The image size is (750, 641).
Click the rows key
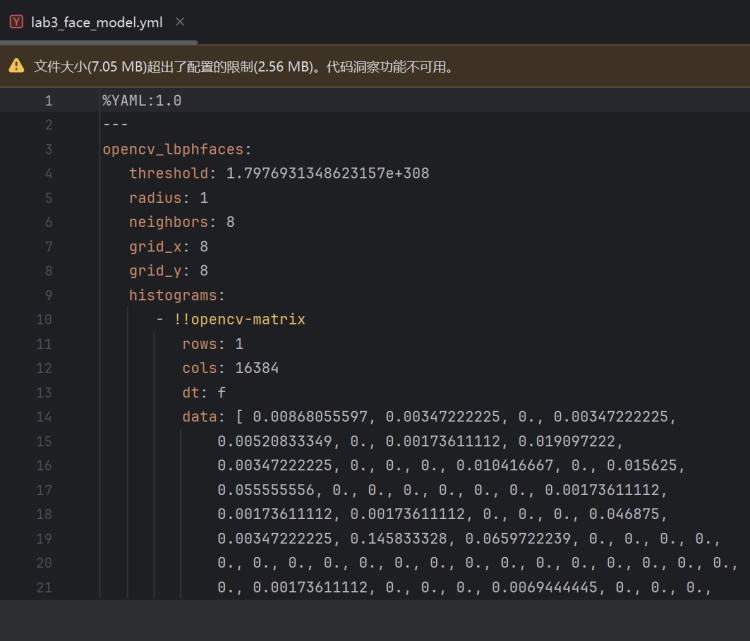tap(199, 343)
